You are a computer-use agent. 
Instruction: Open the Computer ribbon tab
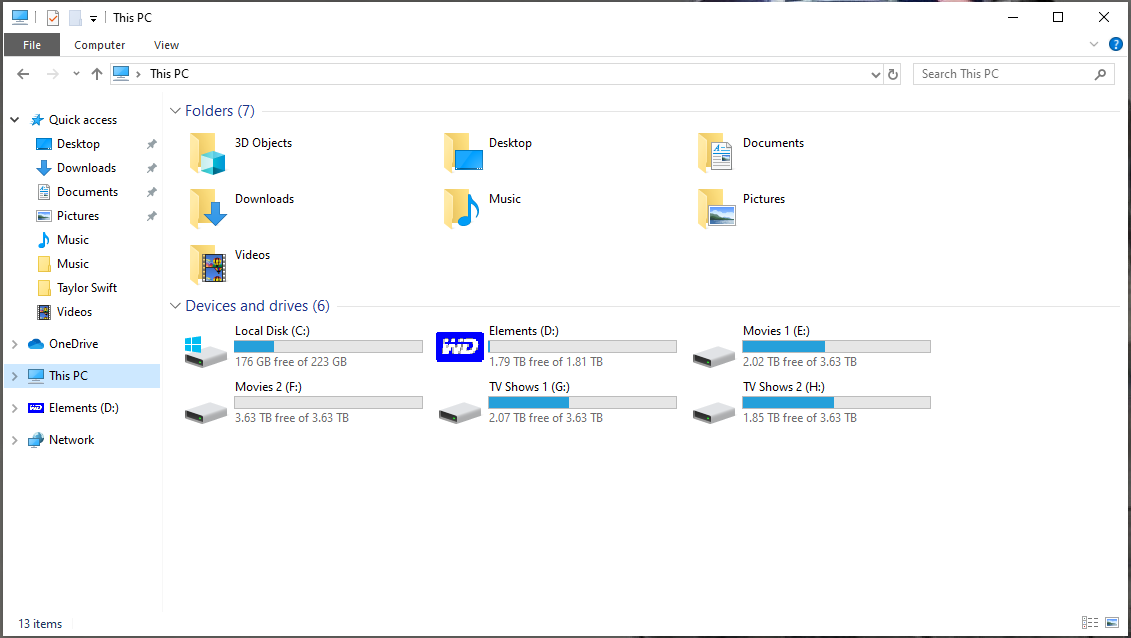click(100, 45)
